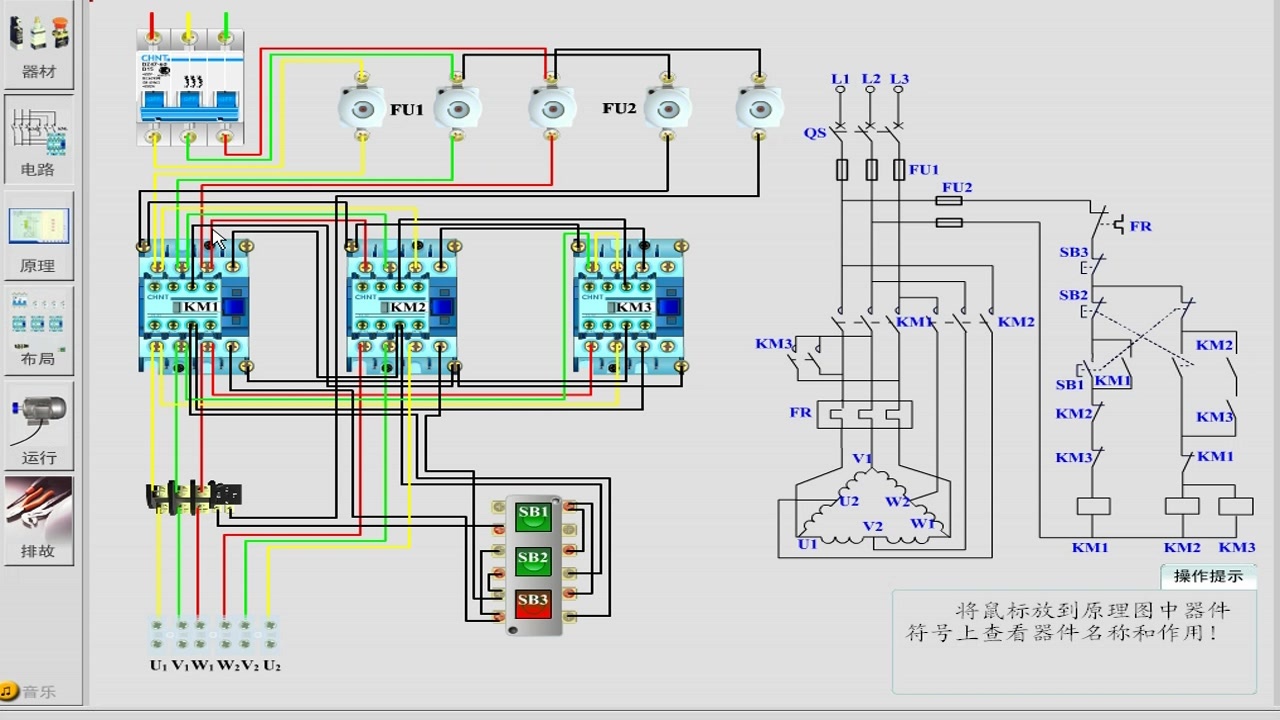Click the fuse holder left of FU2 label
Viewport: 1280px width, 720px height.
pyautogui.click(x=551, y=106)
